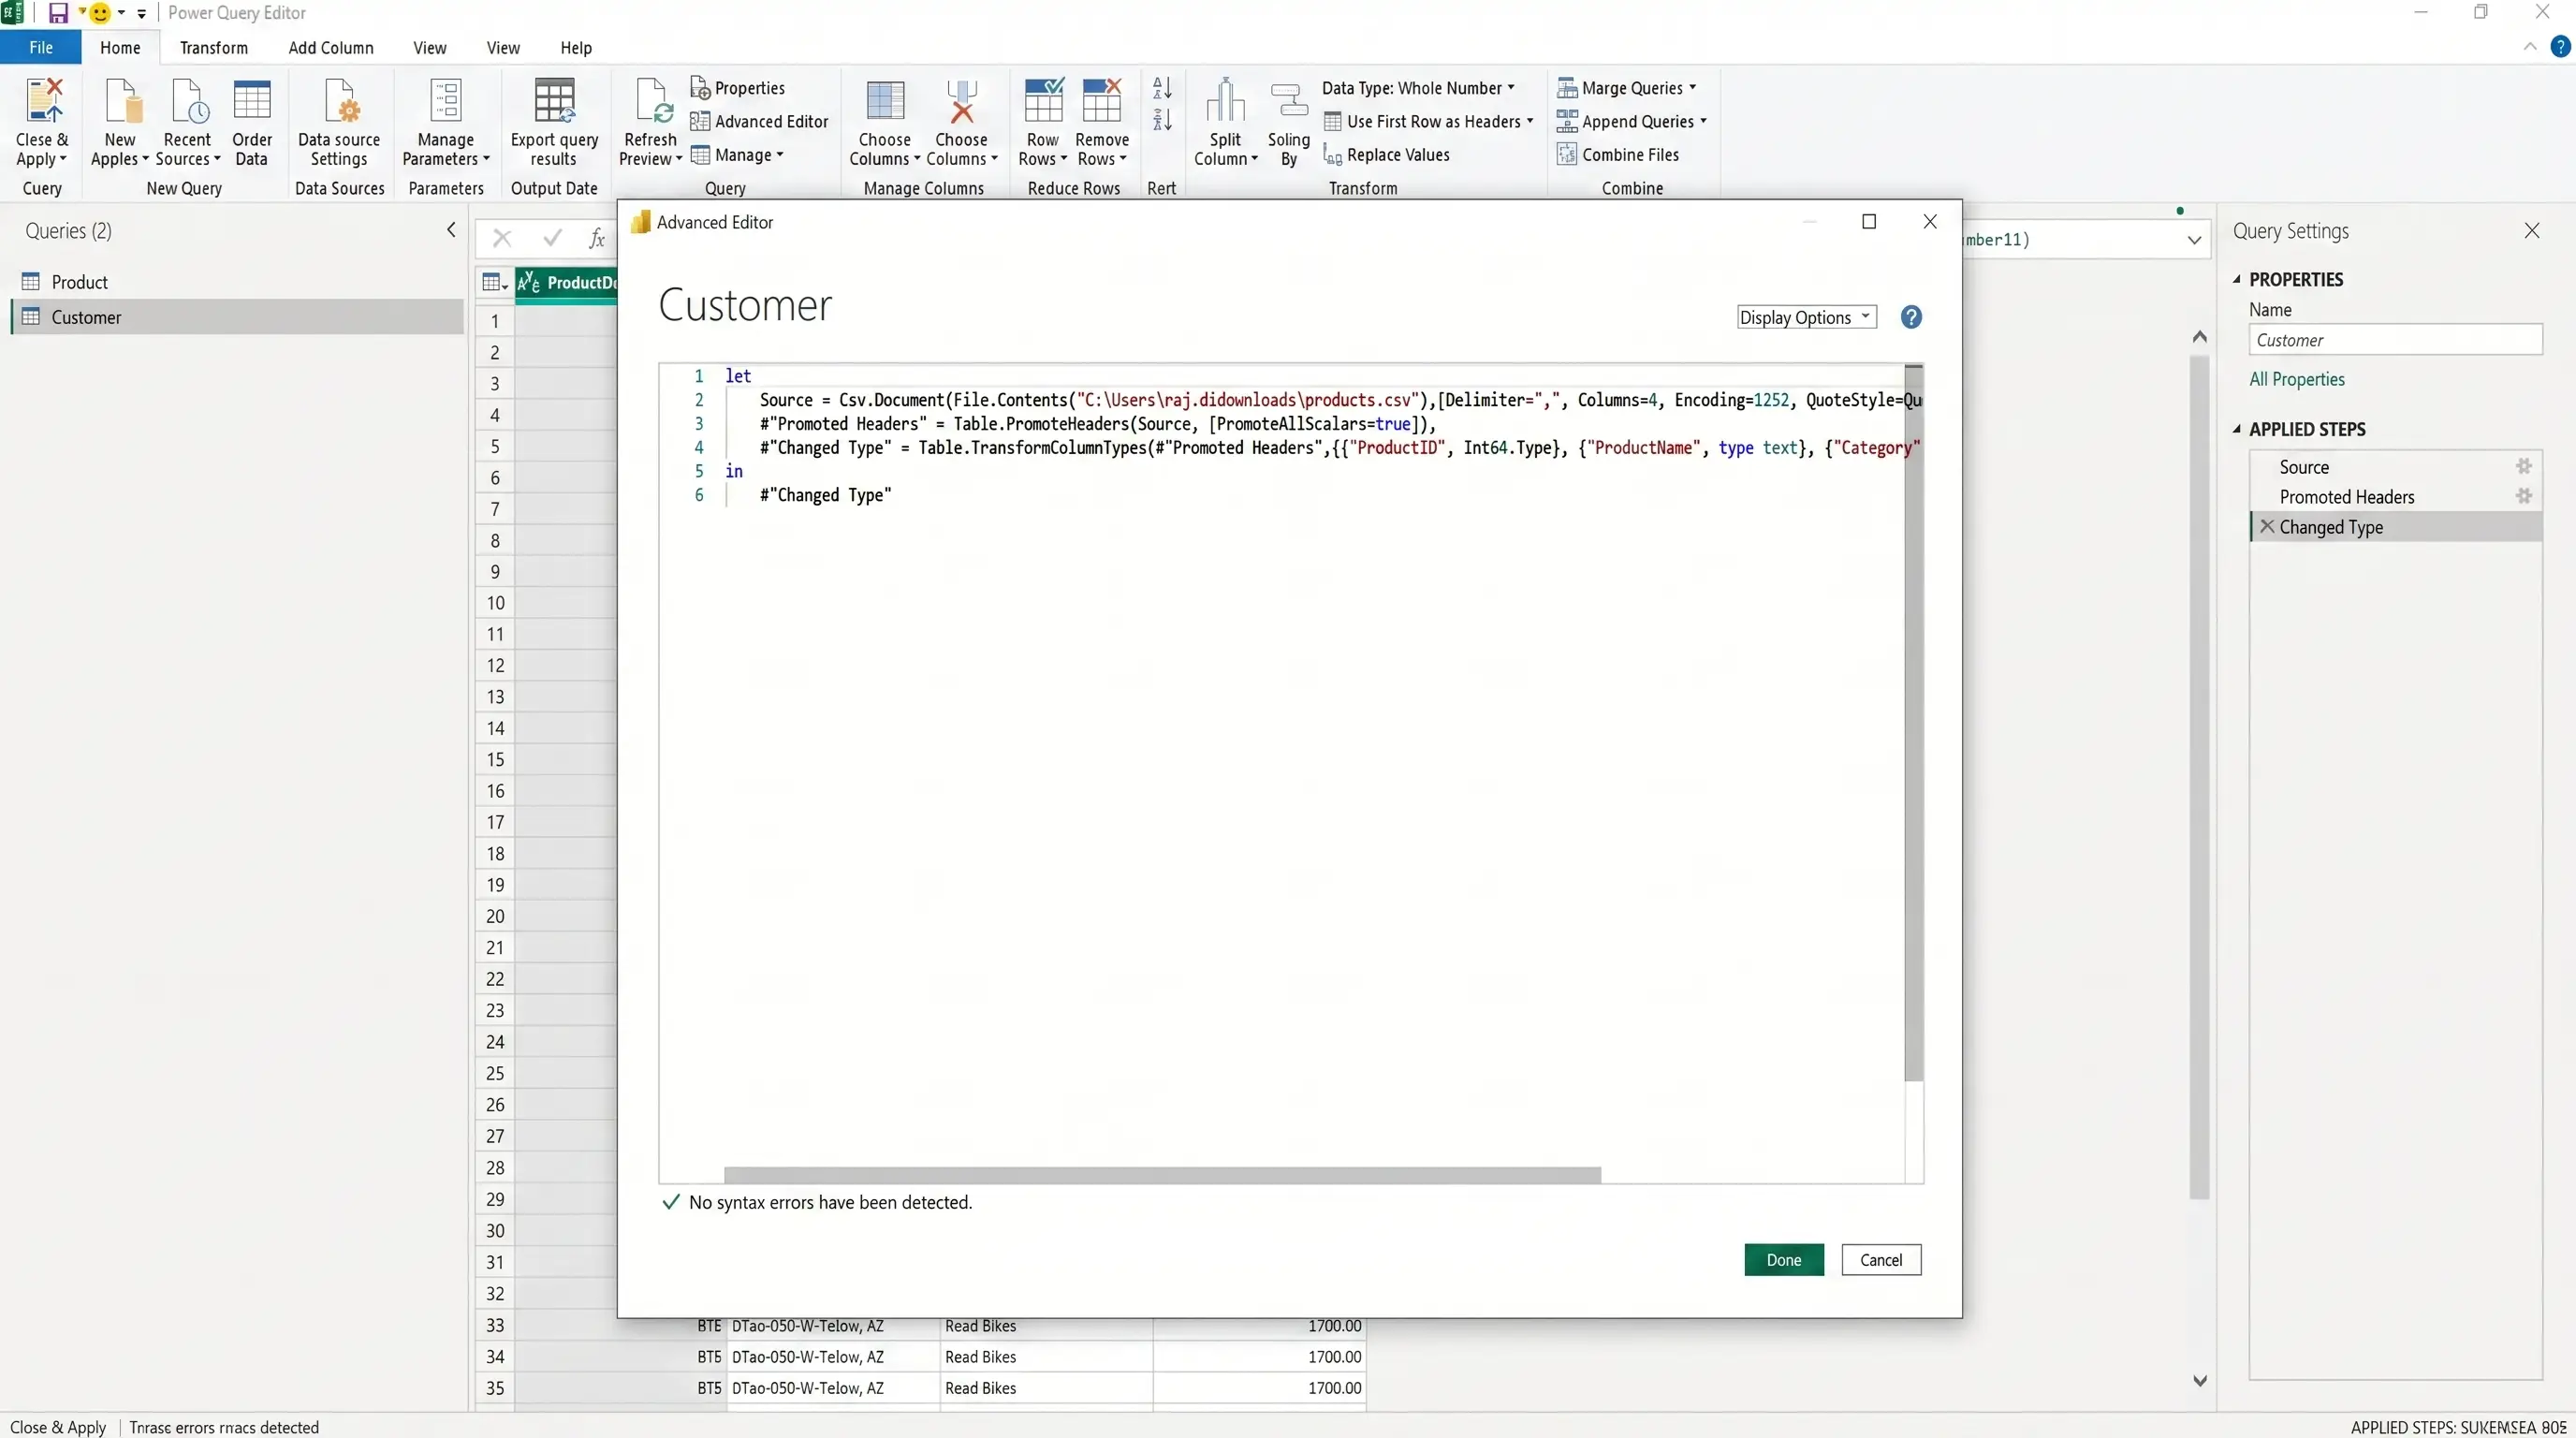Click Close & Apply in status bar
The width and height of the screenshot is (2576, 1438).
58,1427
